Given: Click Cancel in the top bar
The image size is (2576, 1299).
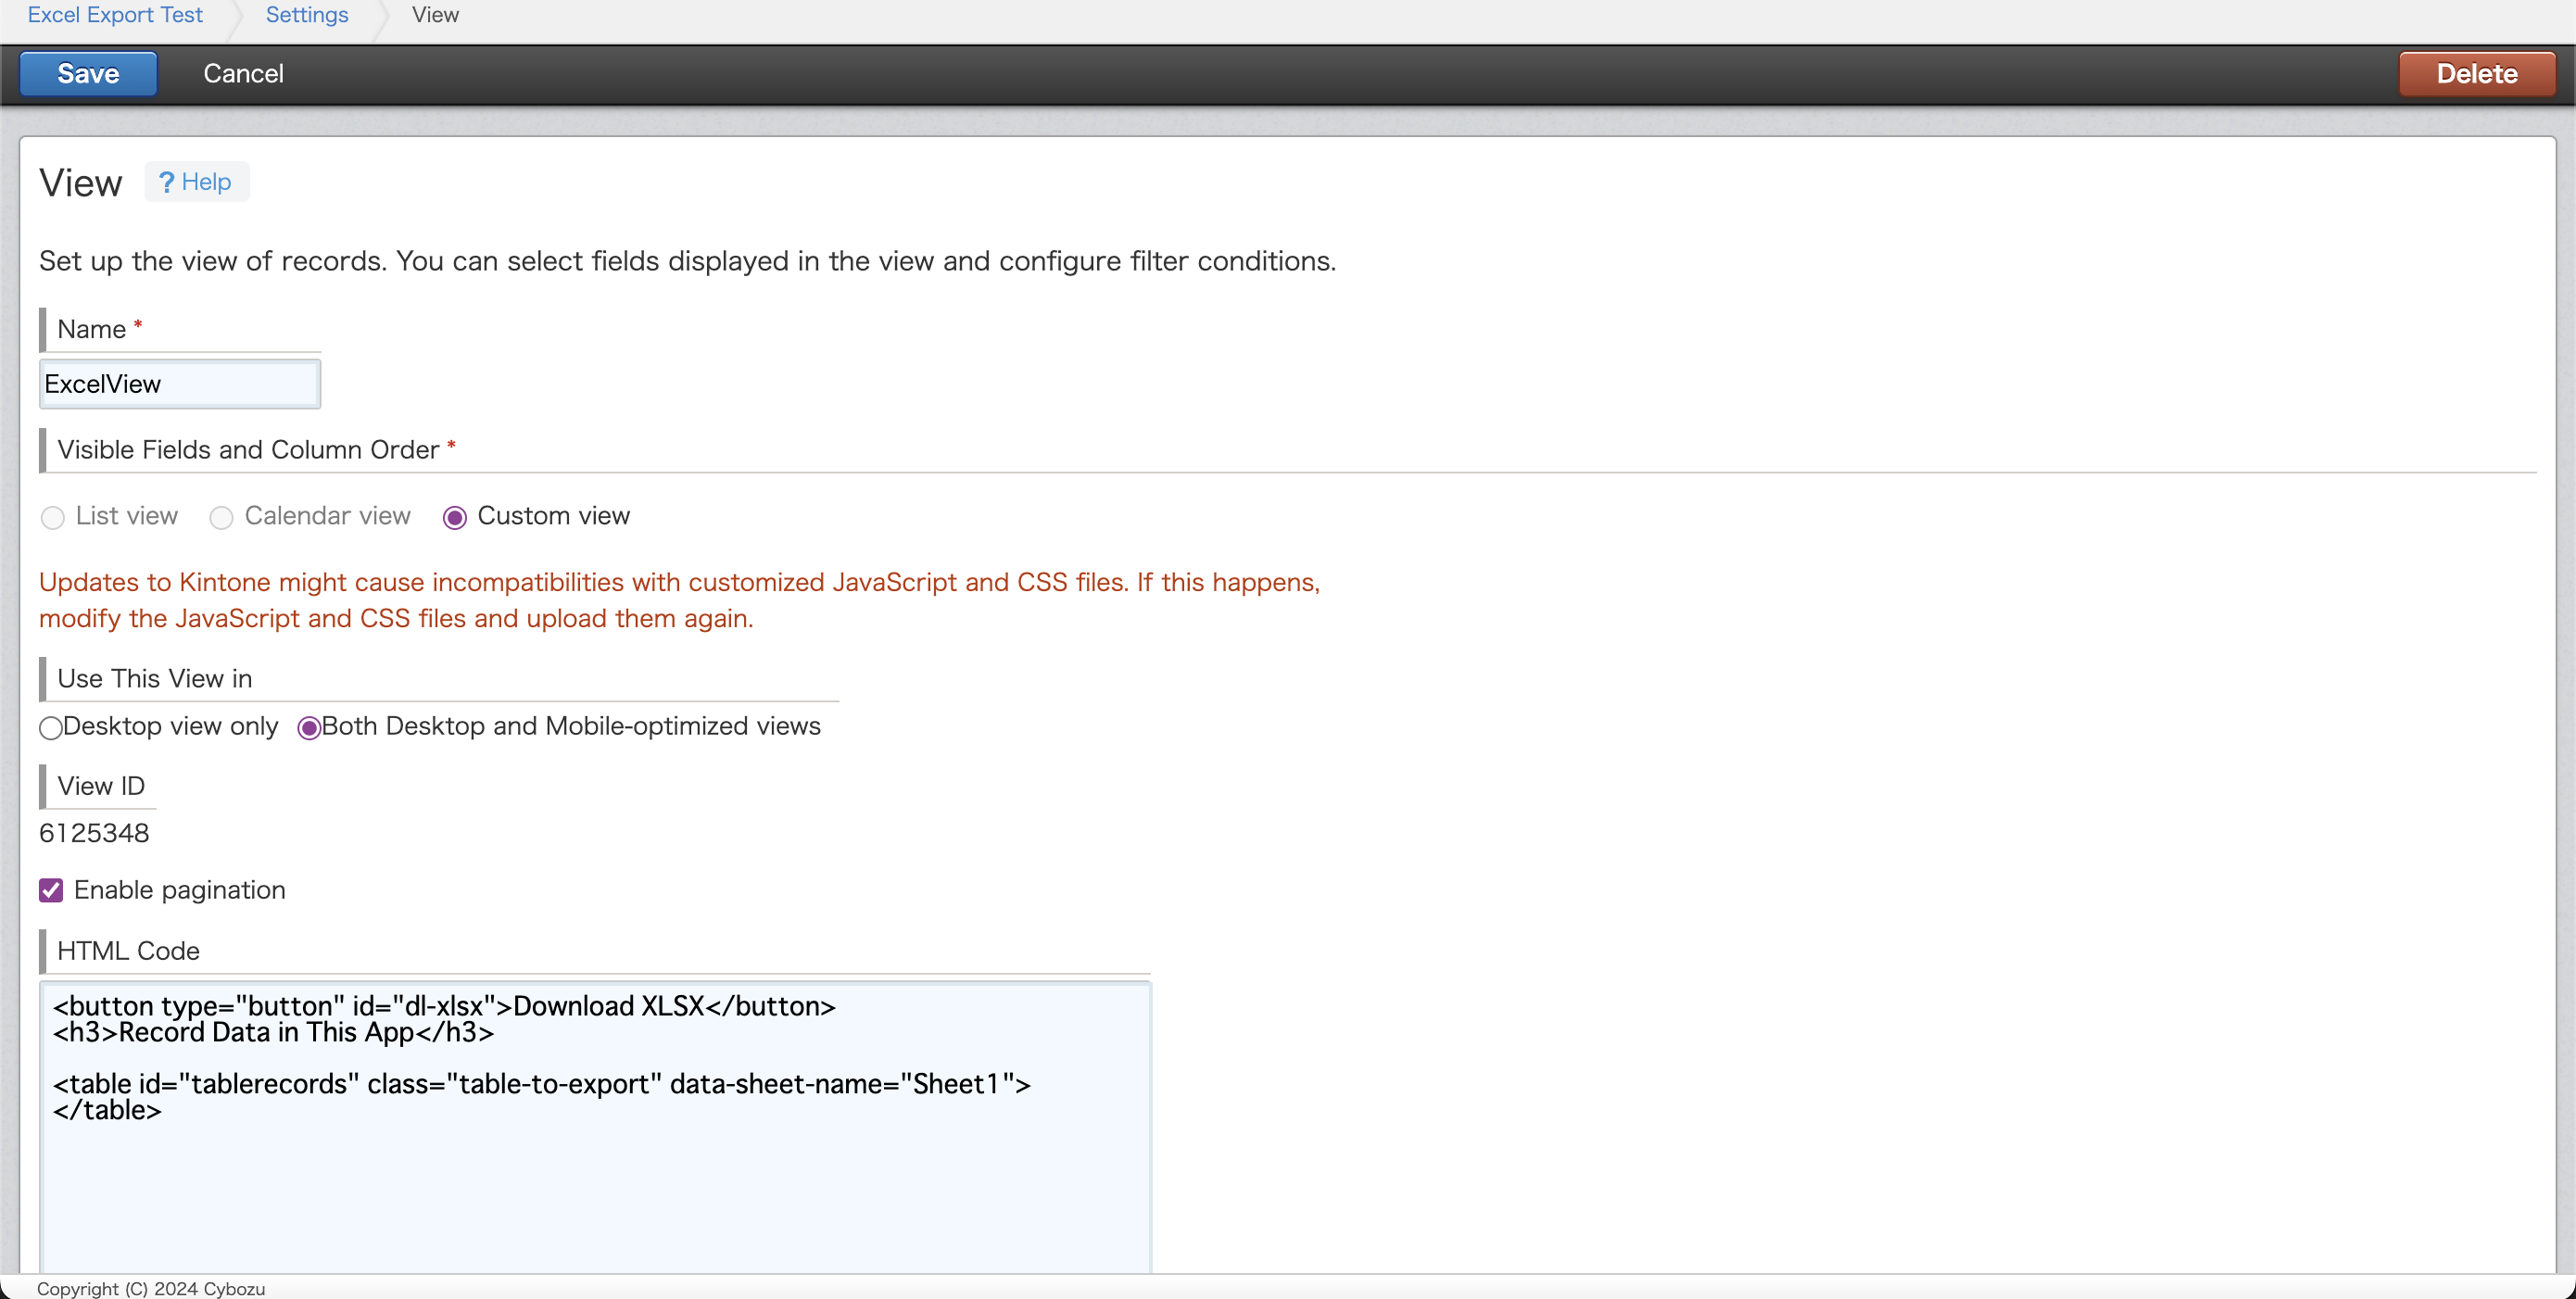Looking at the screenshot, I should (243, 74).
